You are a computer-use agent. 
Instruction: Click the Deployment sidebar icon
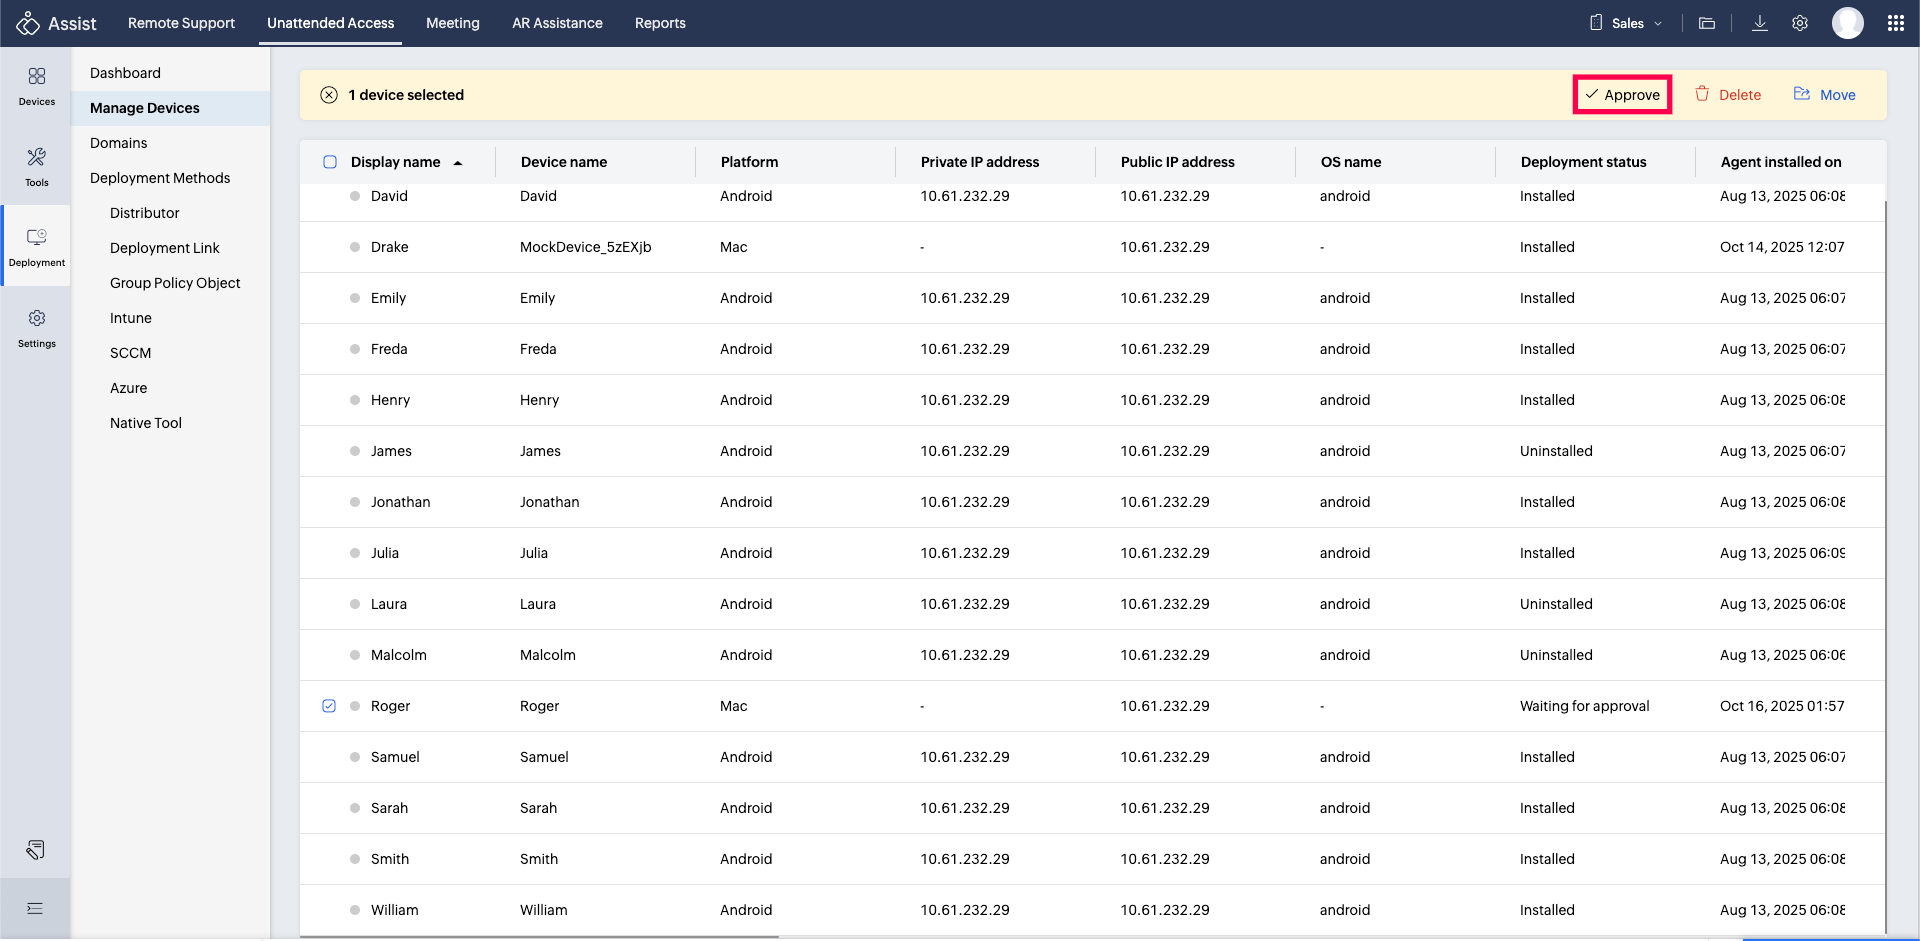point(36,246)
